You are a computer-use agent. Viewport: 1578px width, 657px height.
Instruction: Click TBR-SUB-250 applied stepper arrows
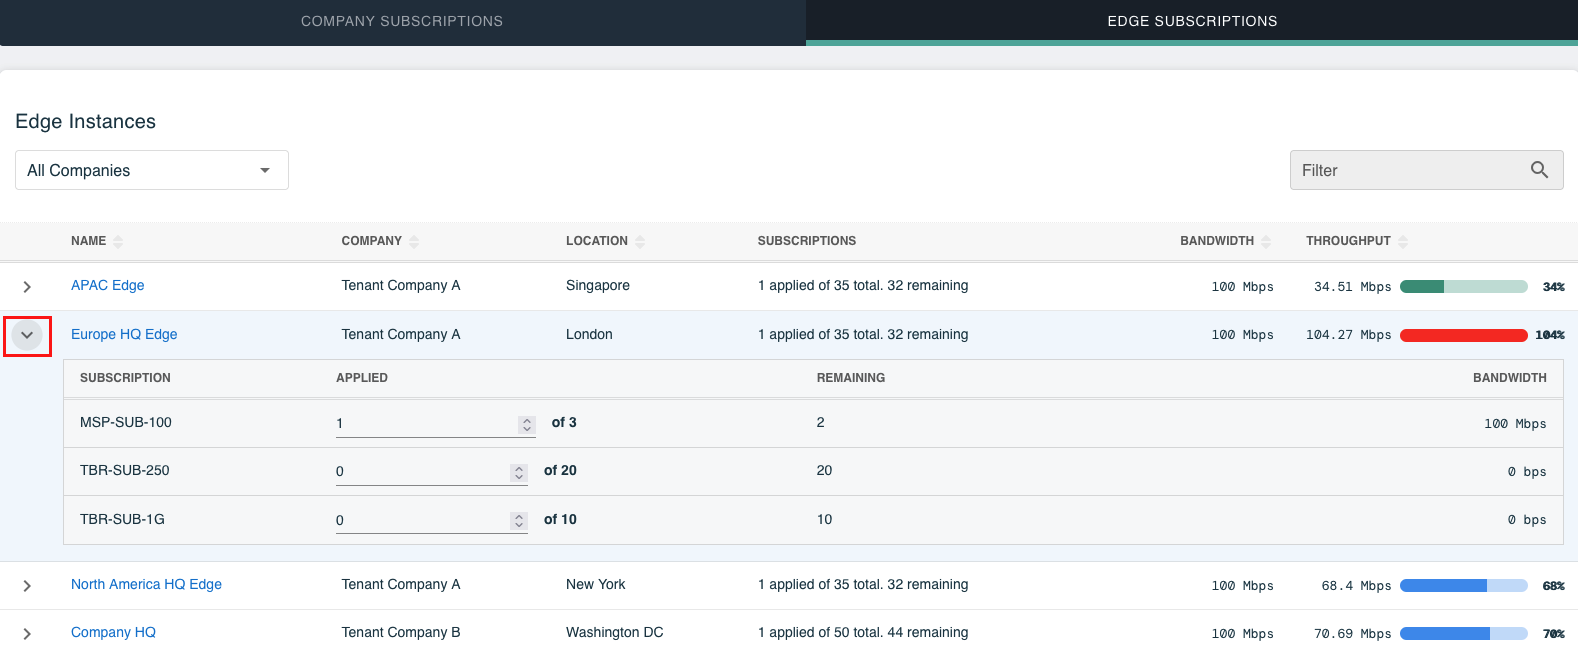519,472
